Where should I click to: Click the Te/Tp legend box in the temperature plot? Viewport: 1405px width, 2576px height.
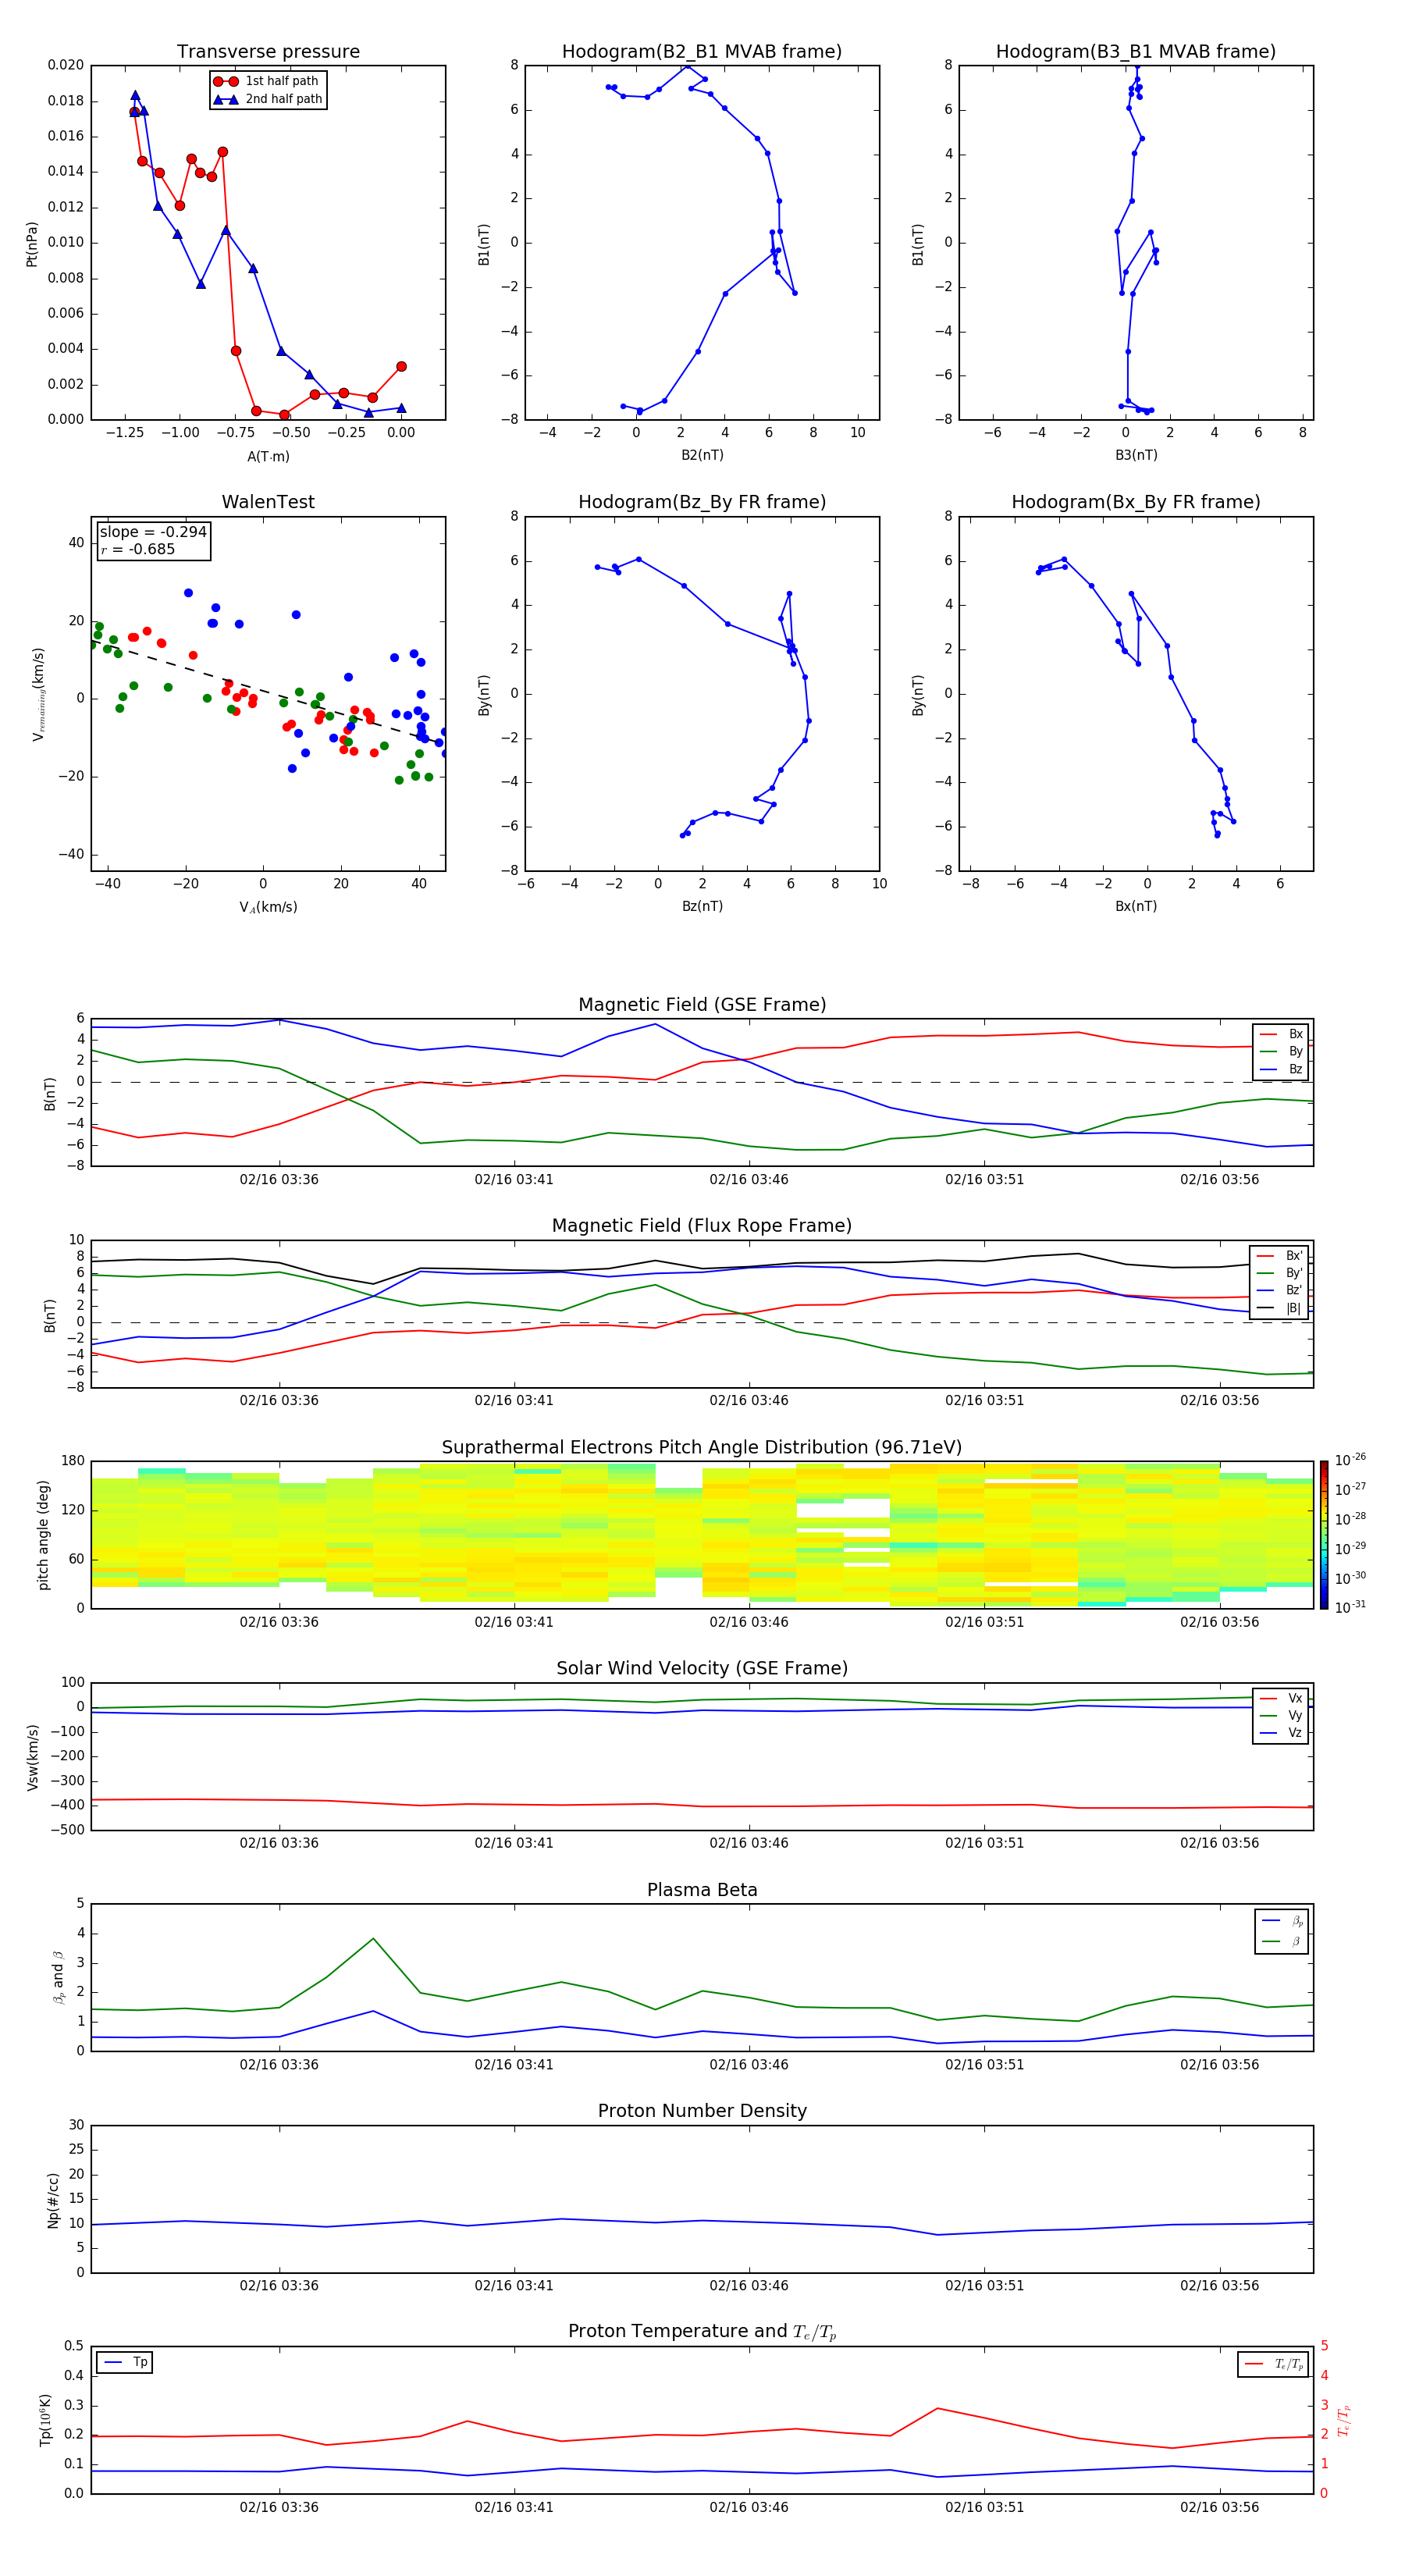click(x=1272, y=2364)
